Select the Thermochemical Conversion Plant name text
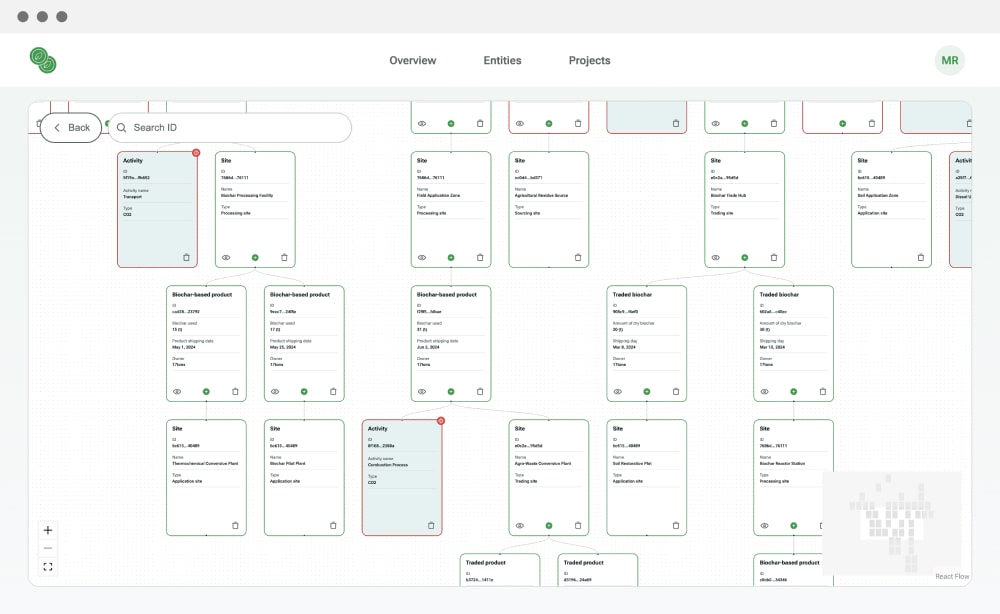Viewport: 1000px width, 614px height. coord(205,464)
